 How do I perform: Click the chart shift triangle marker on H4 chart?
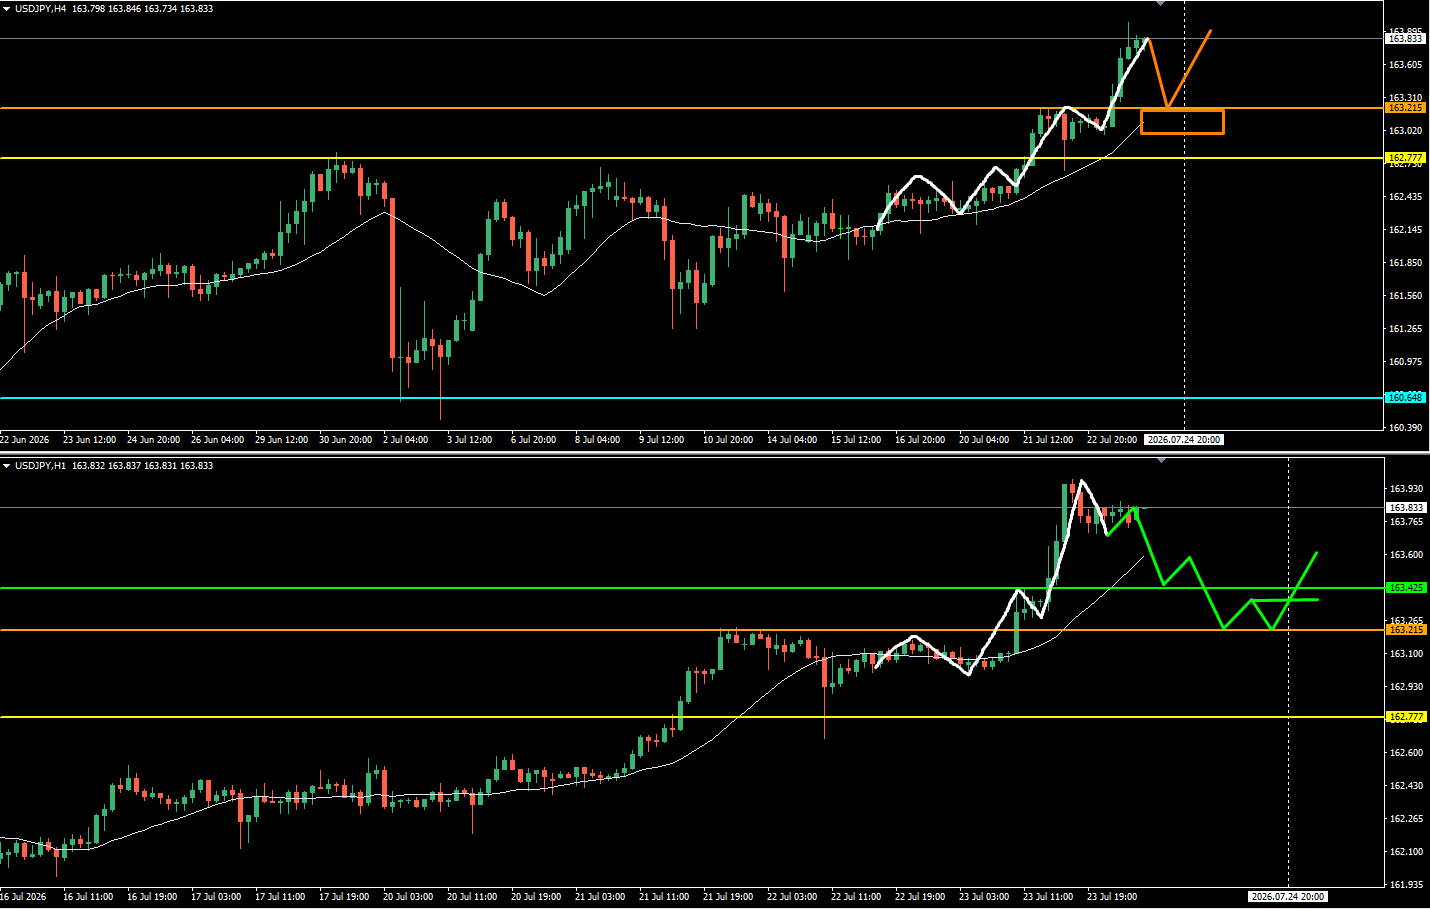pyautogui.click(x=1160, y=4)
